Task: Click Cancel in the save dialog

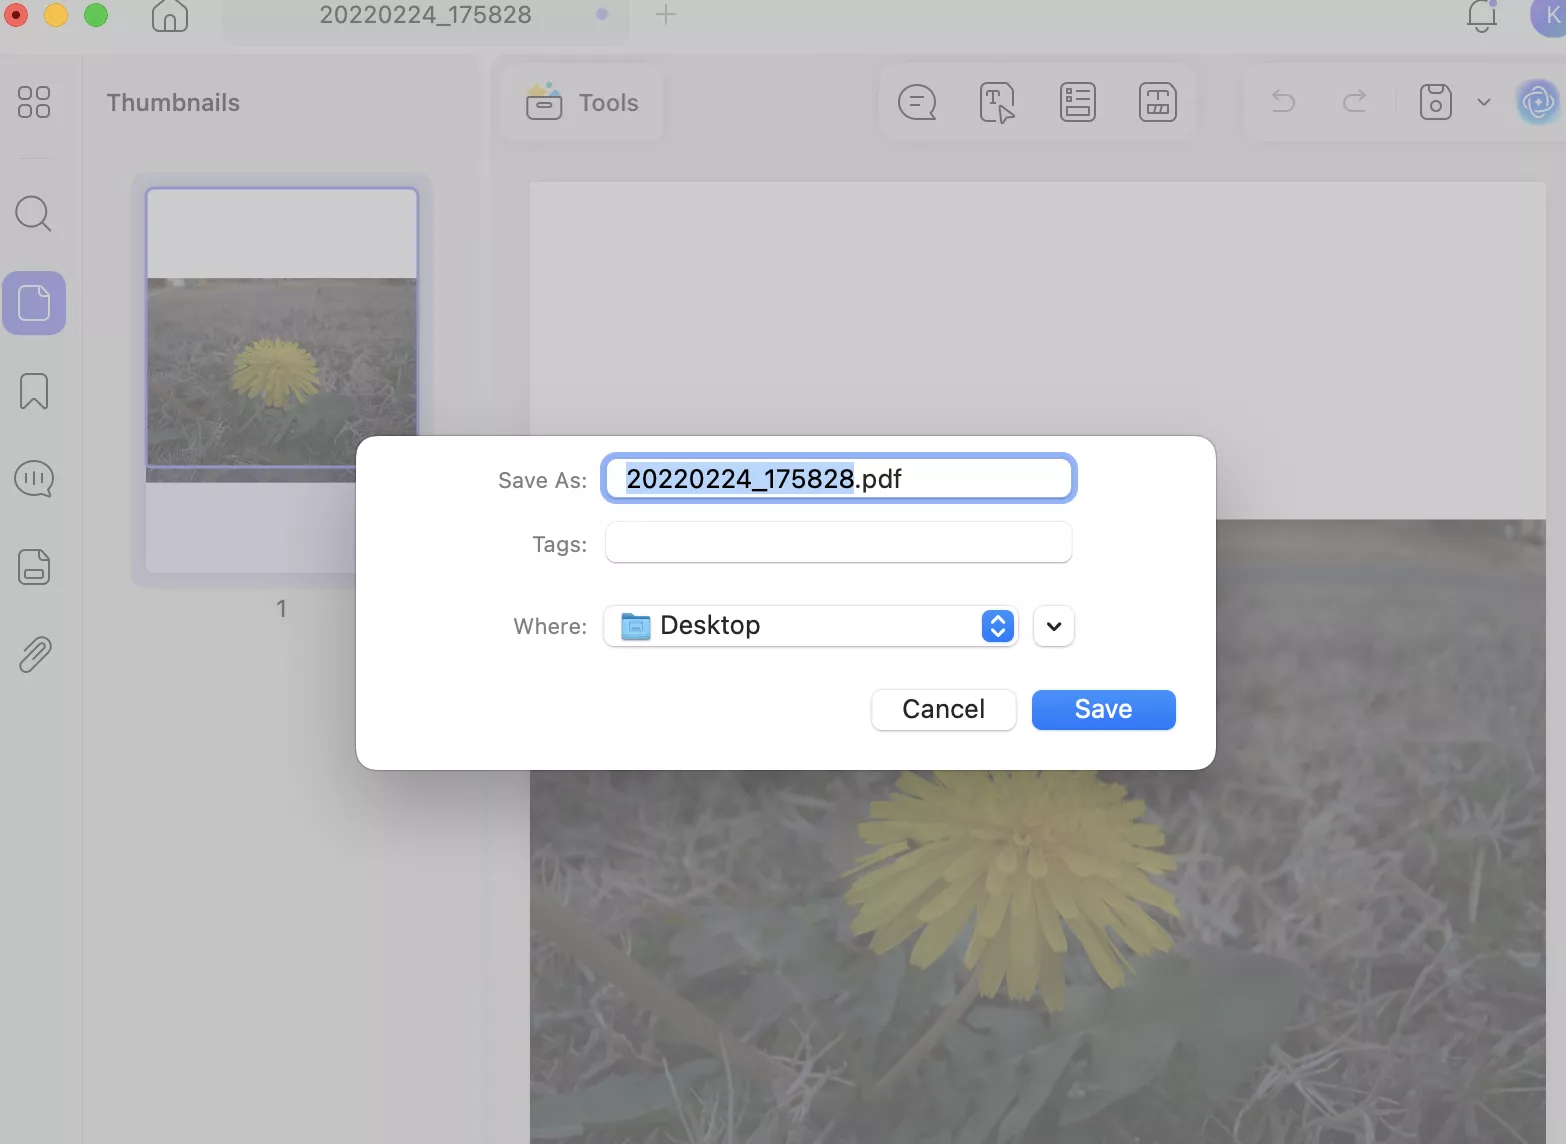Action: pyautogui.click(x=943, y=709)
